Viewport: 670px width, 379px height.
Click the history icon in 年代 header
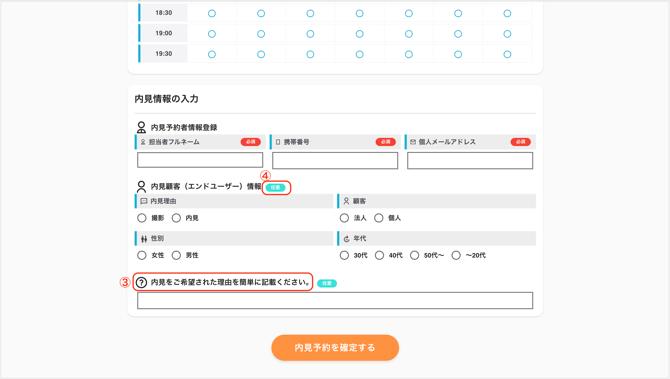click(347, 238)
